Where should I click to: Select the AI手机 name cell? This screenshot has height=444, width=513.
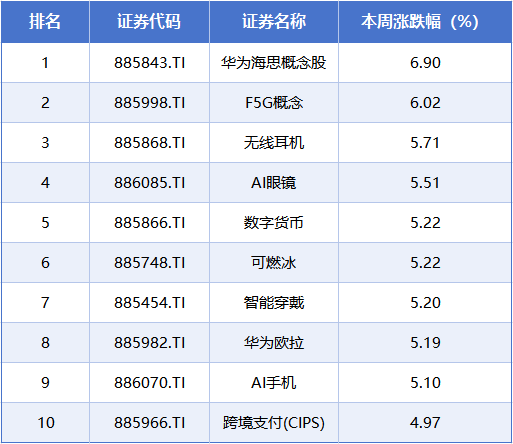pos(274,383)
